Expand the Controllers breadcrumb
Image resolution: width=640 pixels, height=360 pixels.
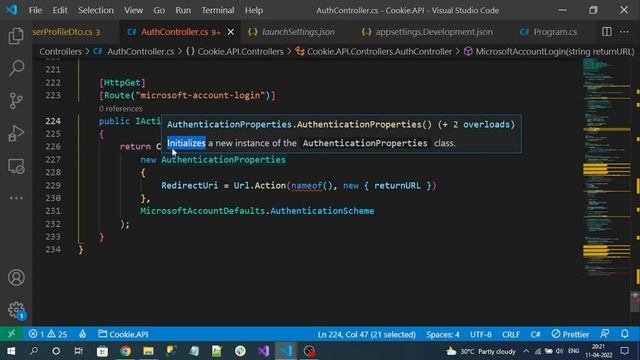(60, 51)
